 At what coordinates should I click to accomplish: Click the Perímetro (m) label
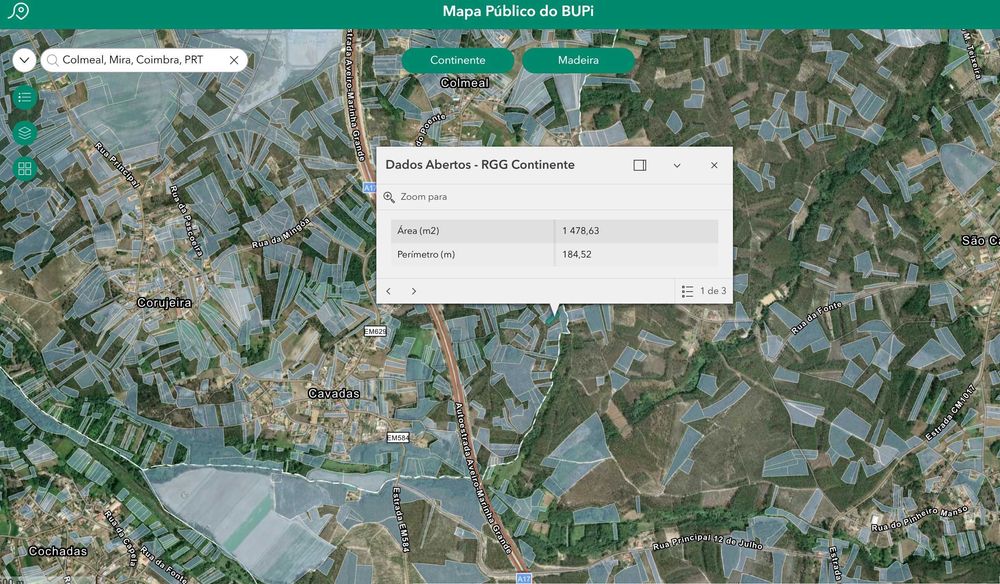425,254
